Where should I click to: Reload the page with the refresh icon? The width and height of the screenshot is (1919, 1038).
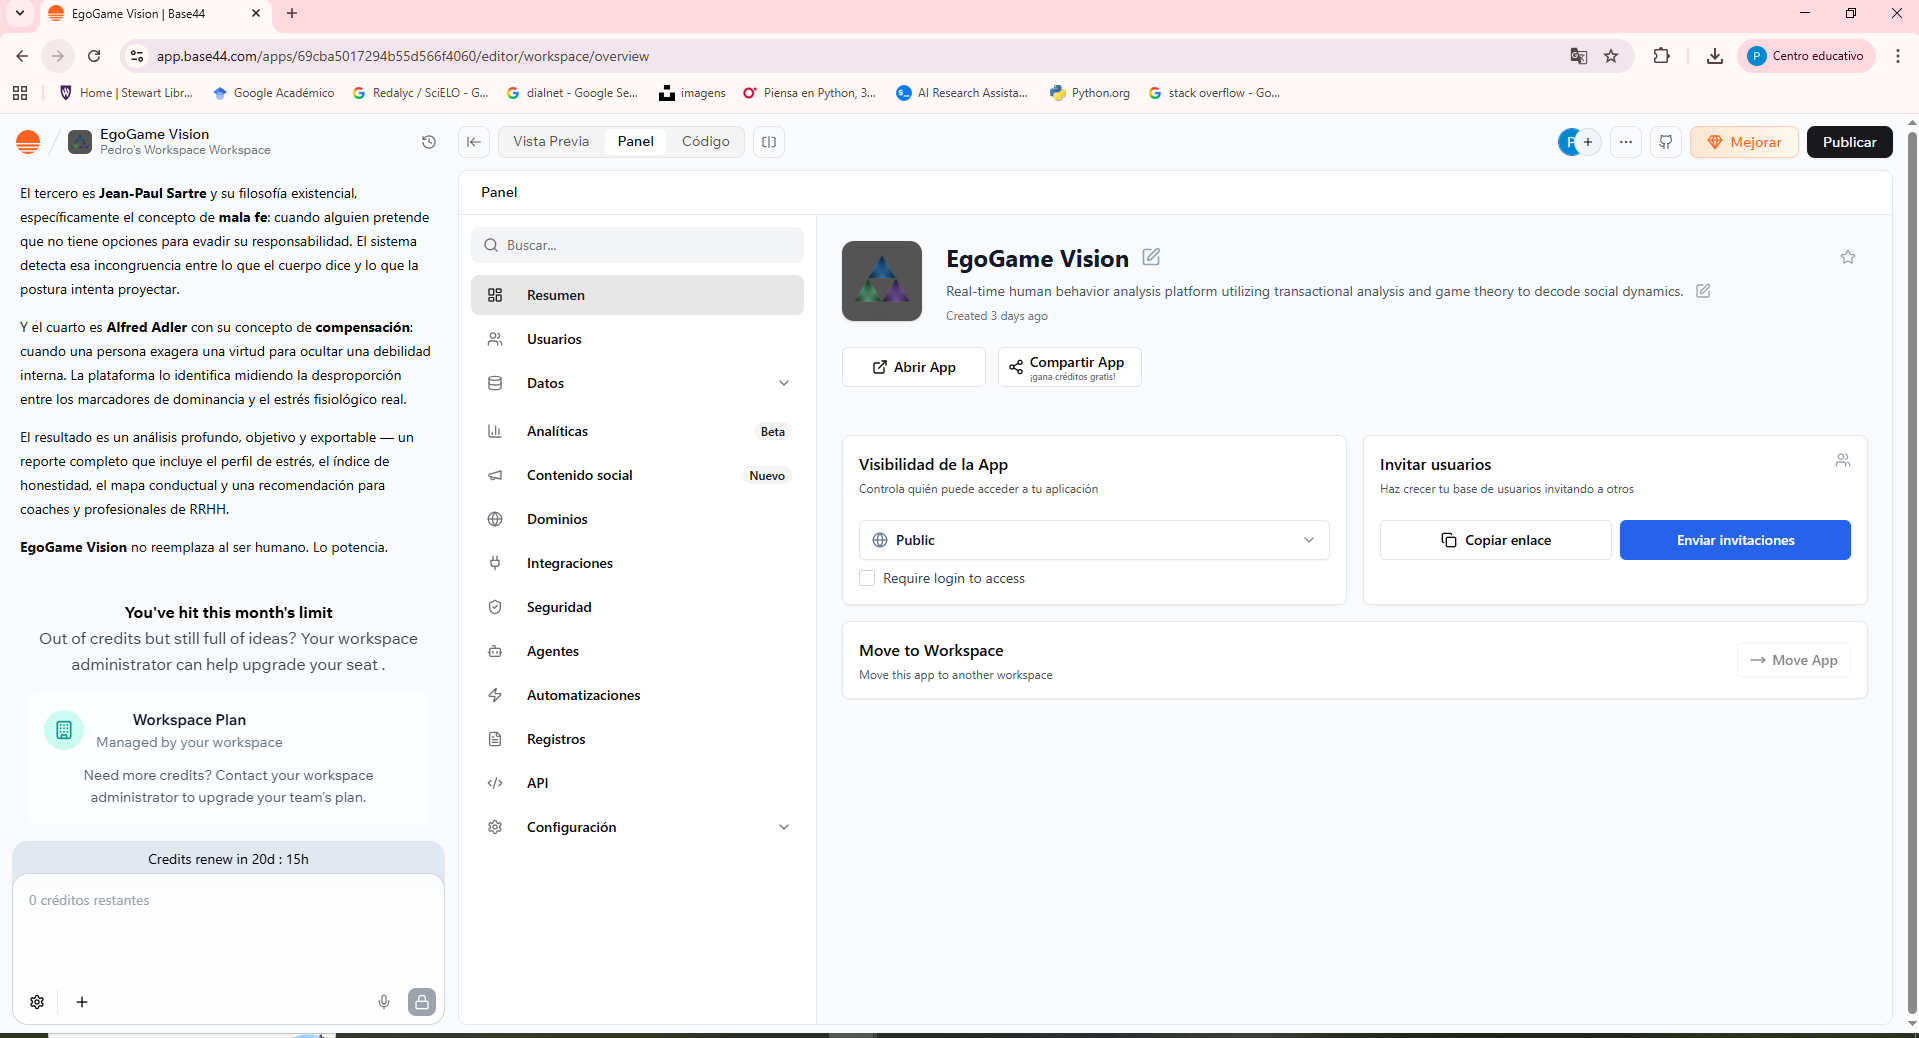point(94,56)
